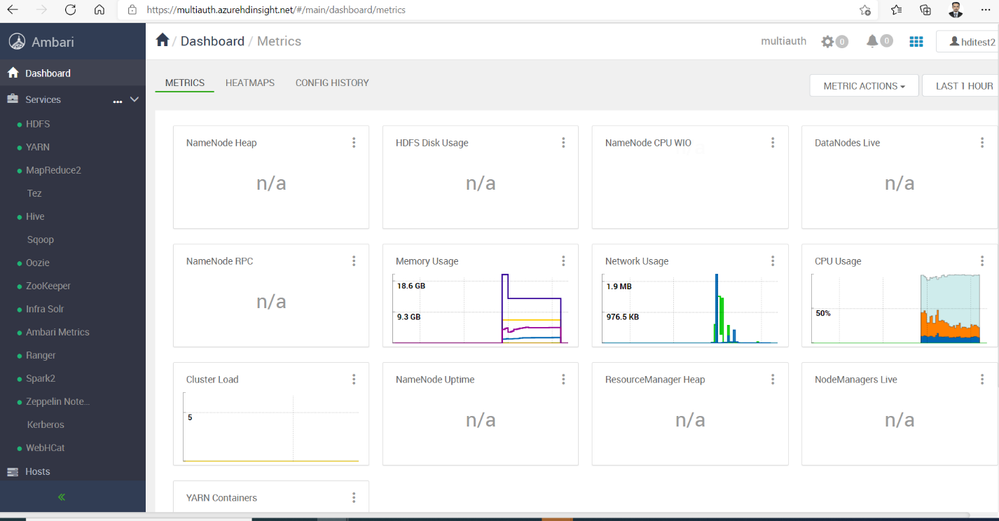Image resolution: width=999 pixels, height=521 pixels.
Task: Open CPU Usage widget options menu
Action: pyautogui.click(x=982, y=261)
